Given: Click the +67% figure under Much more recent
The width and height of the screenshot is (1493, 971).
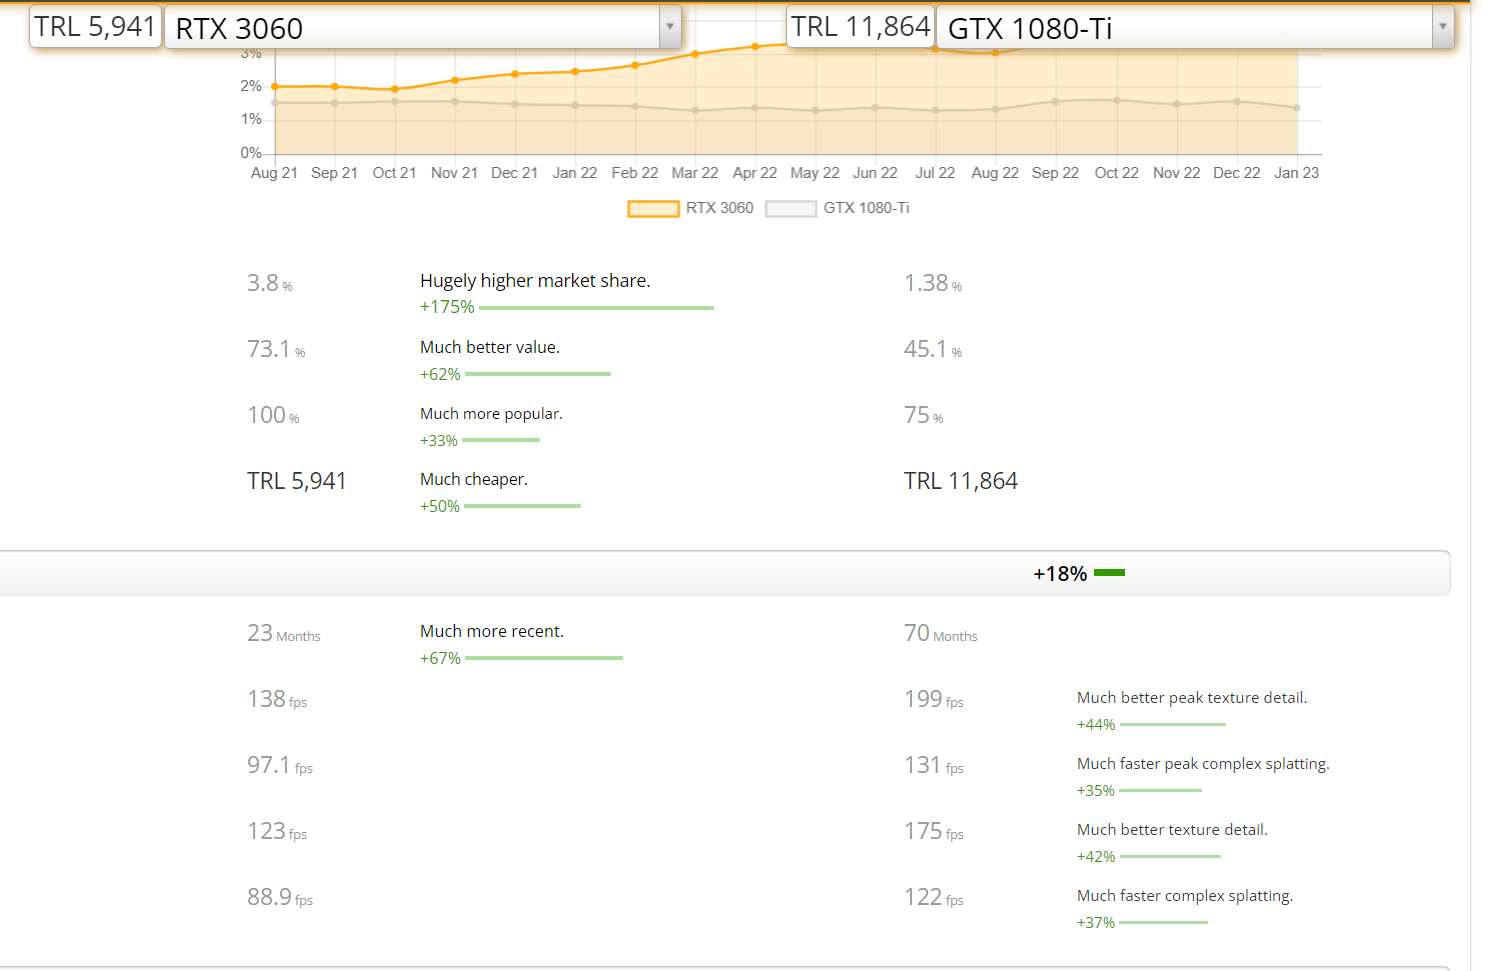Looking at the screenshot, I should pyautogui.click(x=440, y=658).
